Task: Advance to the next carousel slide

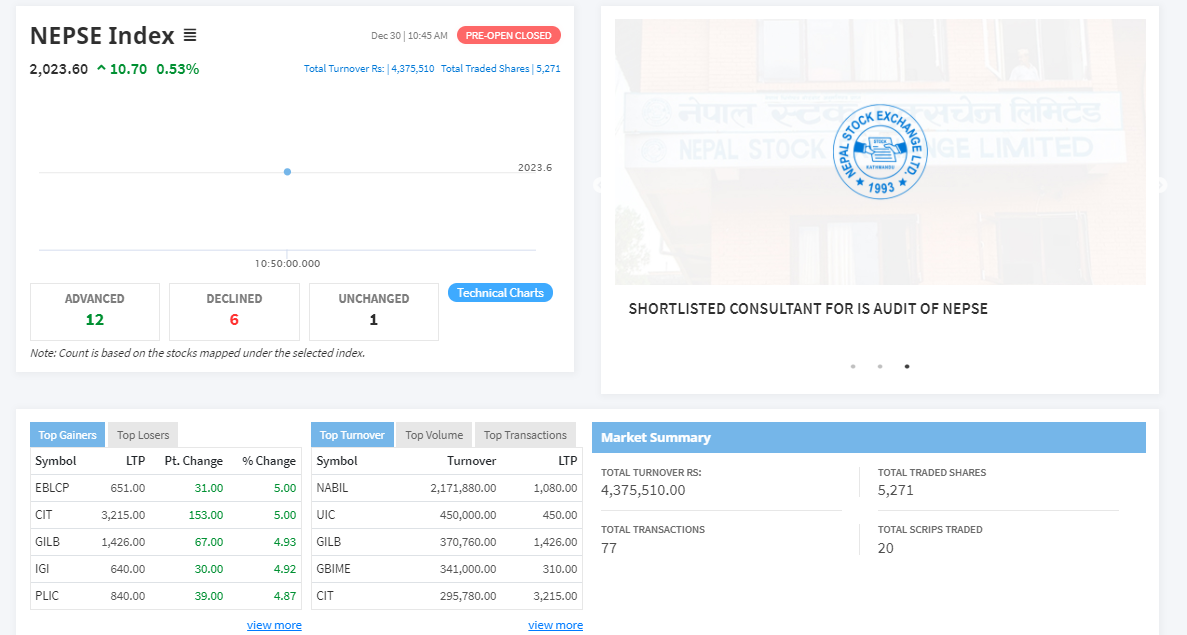Action: coord(1162,185)
